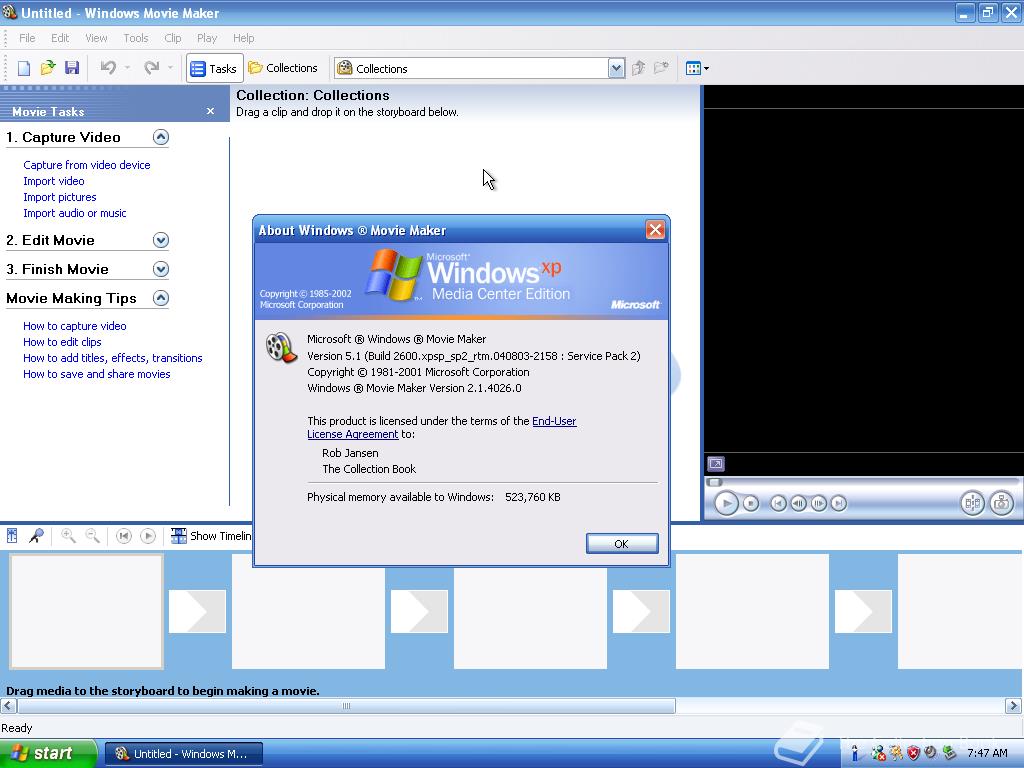Click the Zoom Timeline Out icon
This screenshot has height=768, width=1024.
93,536
